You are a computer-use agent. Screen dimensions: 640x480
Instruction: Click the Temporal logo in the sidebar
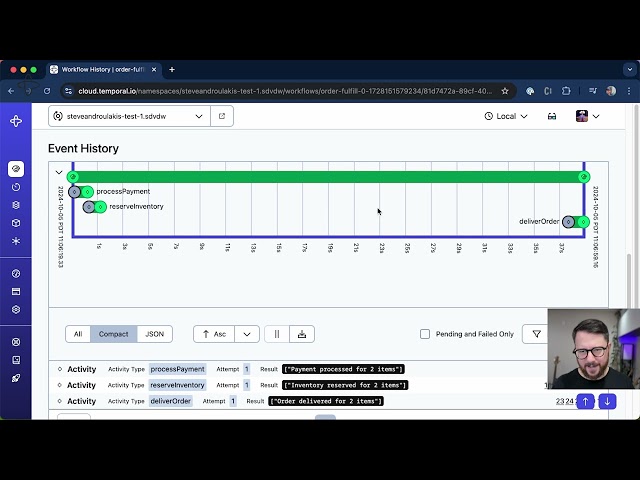16,121
